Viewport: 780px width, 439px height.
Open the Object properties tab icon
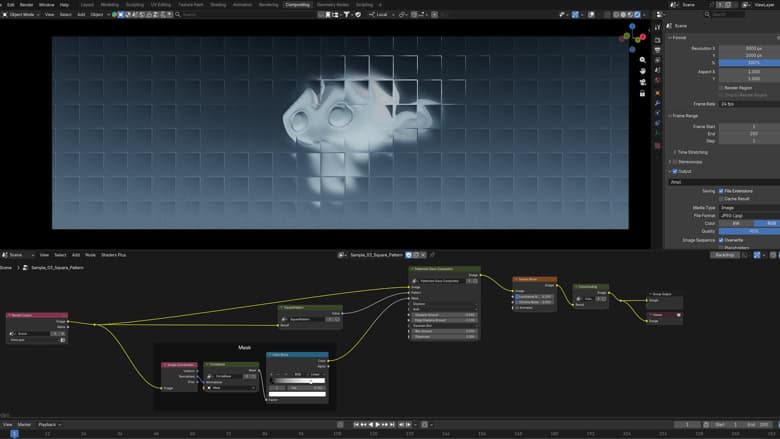pyautogui.click(x=658, y=93)
